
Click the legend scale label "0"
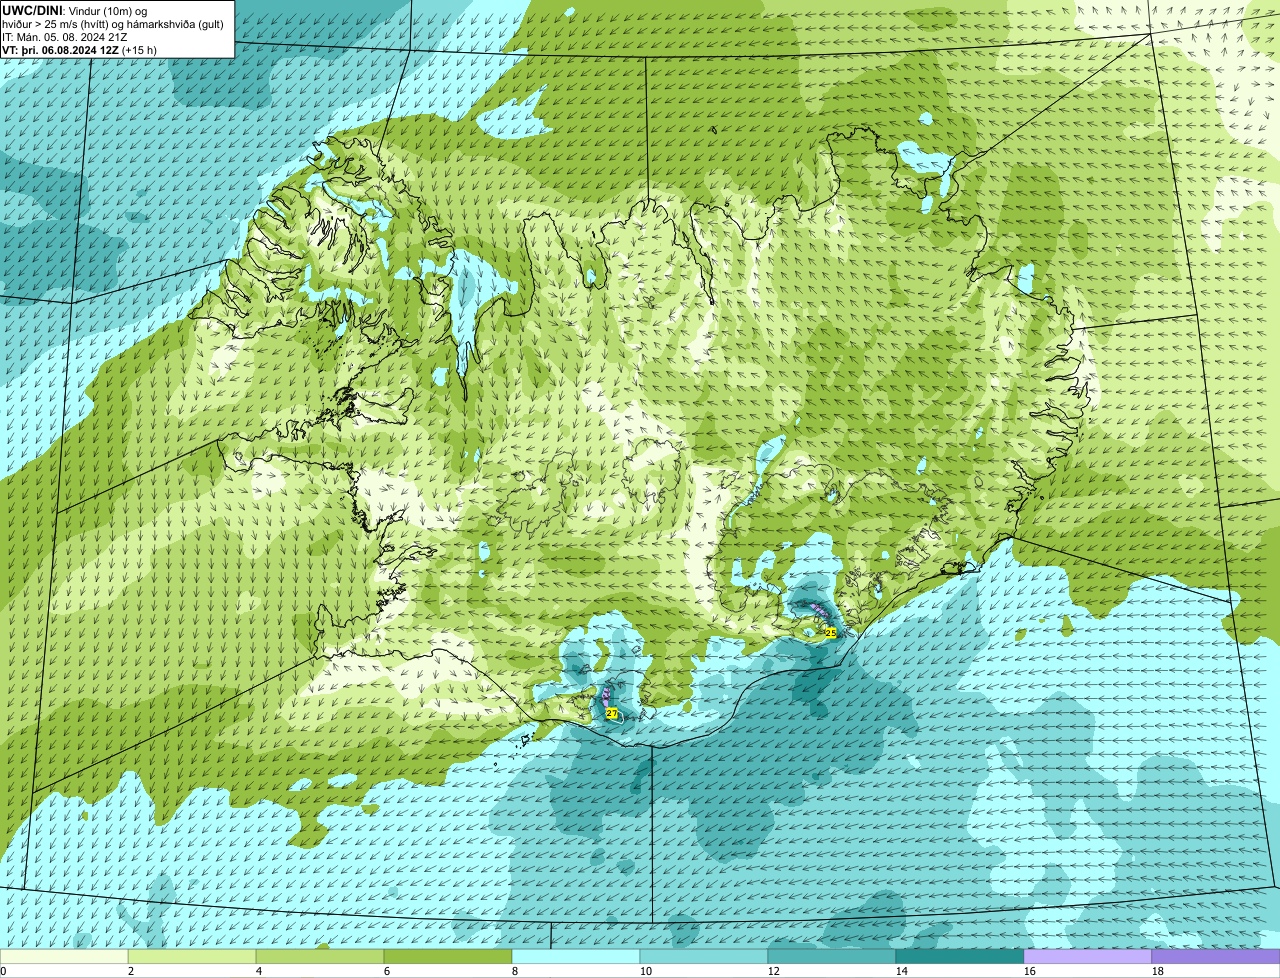[x=3, y=971]
